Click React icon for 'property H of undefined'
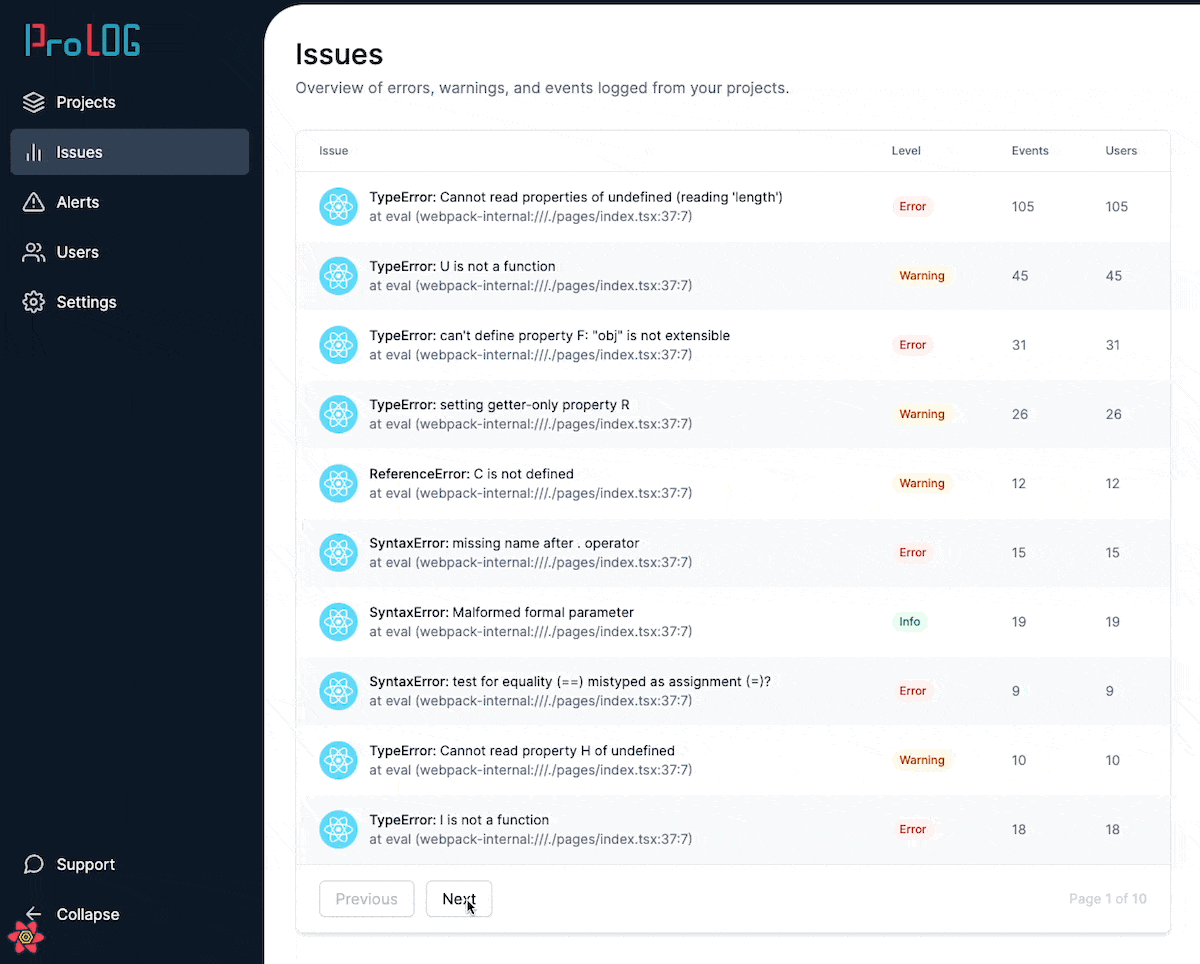Viewport: 1200px width, 964px height. [338, 760]
